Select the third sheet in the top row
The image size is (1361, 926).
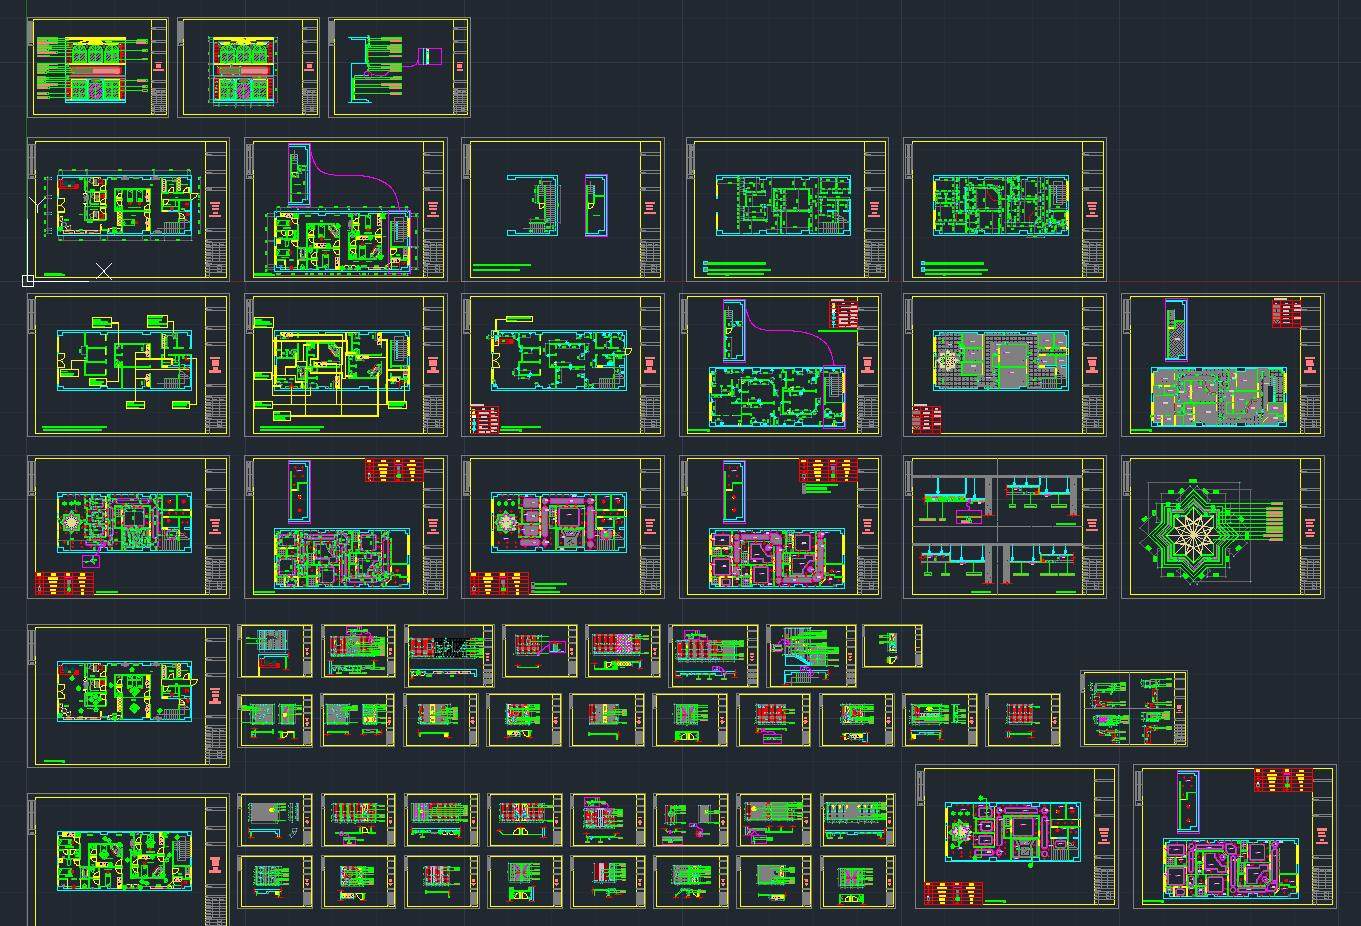click(x=400, y=67)
